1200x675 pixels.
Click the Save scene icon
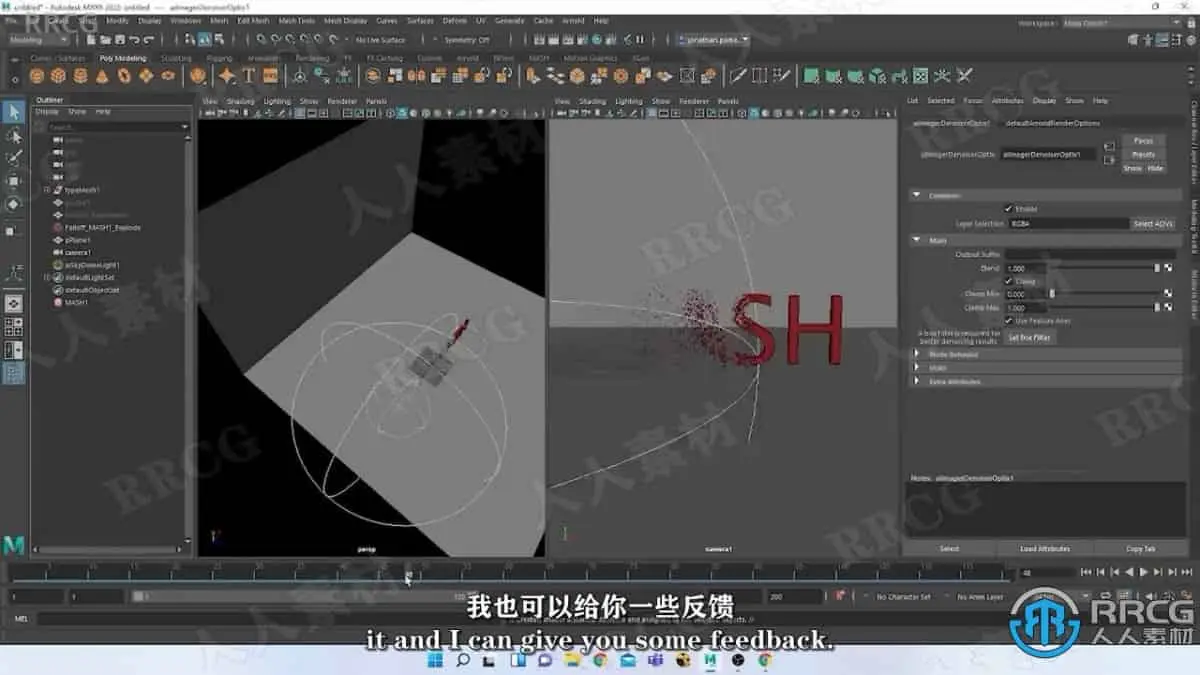pos(119,41)
